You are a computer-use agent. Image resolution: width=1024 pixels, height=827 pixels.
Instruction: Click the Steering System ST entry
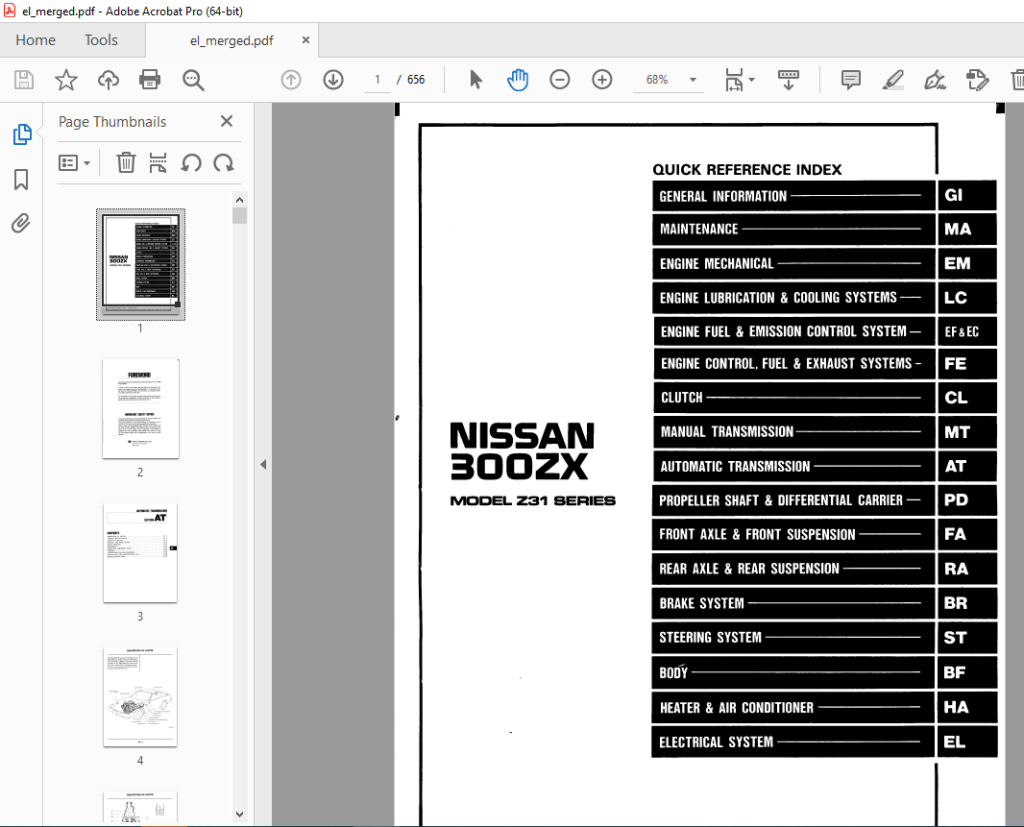point(824,638)
